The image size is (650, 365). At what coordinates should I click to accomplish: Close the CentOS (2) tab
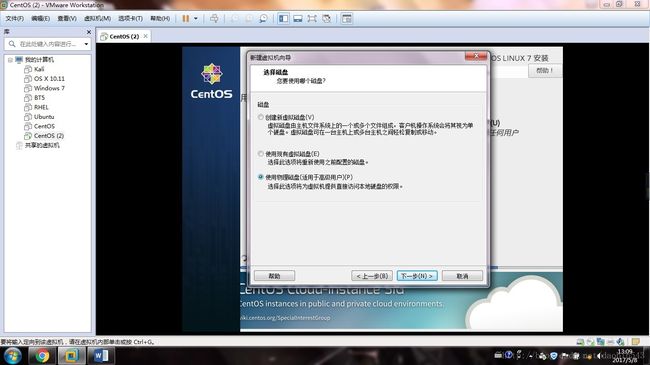146,36
